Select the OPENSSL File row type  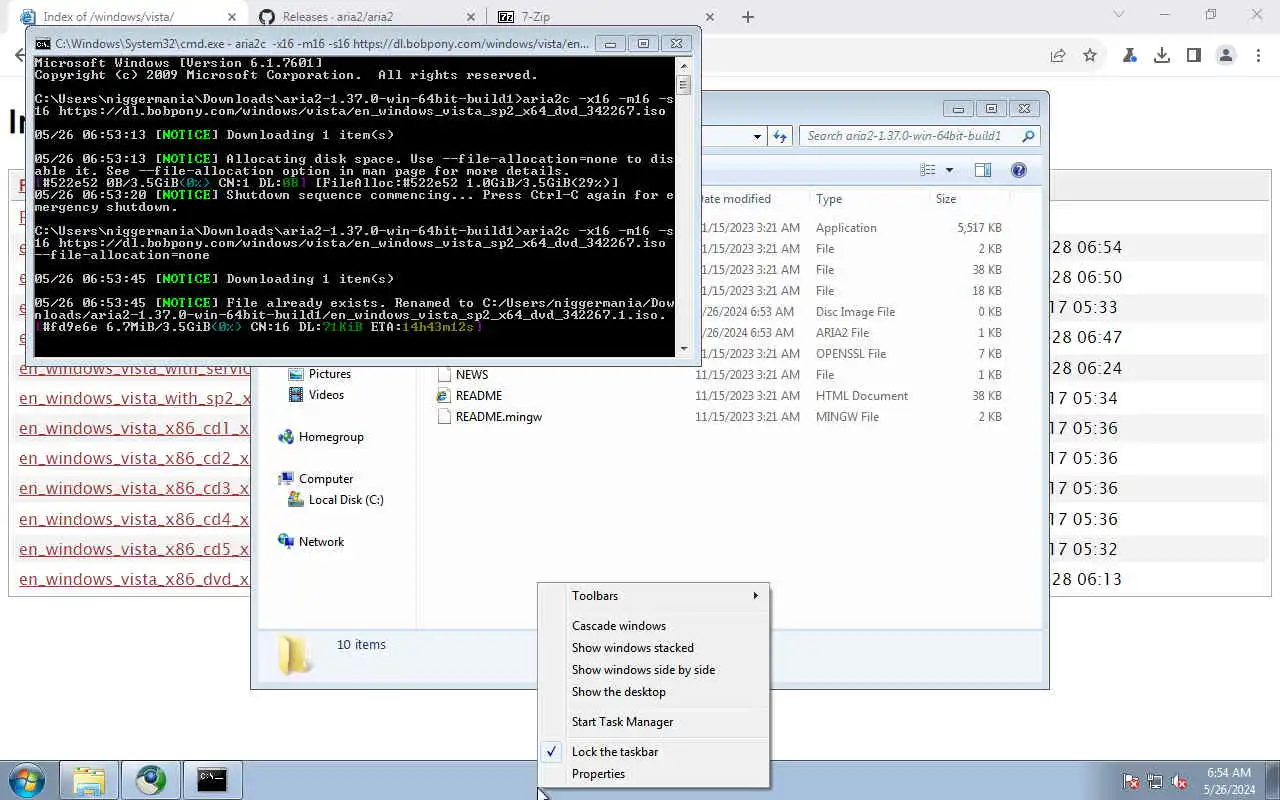pyautogui.click(x=851, y=354)
